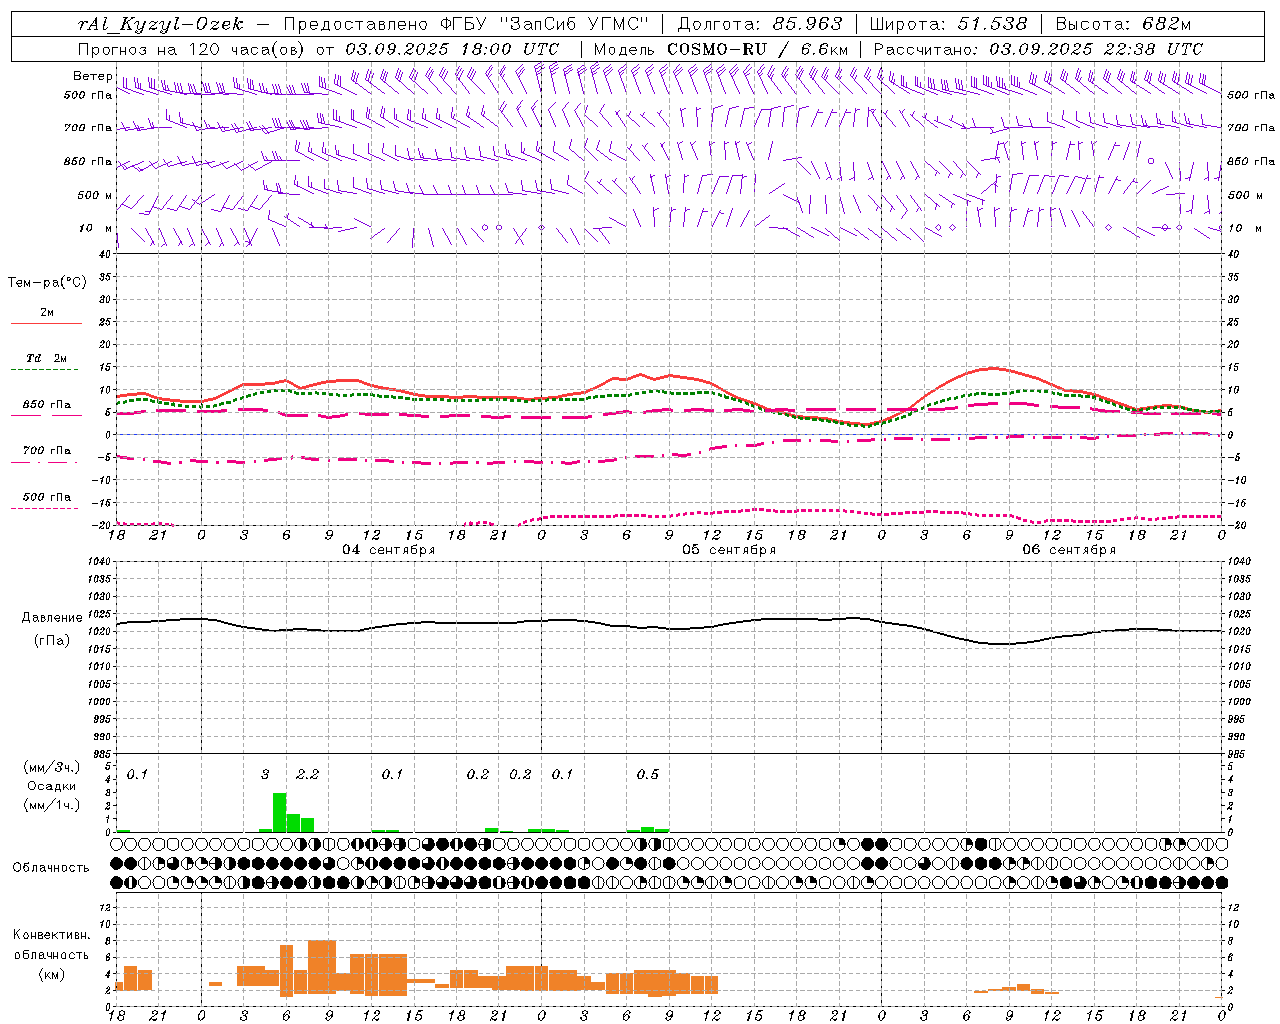Click the first cloud circle in the top cloudiness row
Image resolution: width=1280 pixels, height=1024 pixels.
(117, 845)
